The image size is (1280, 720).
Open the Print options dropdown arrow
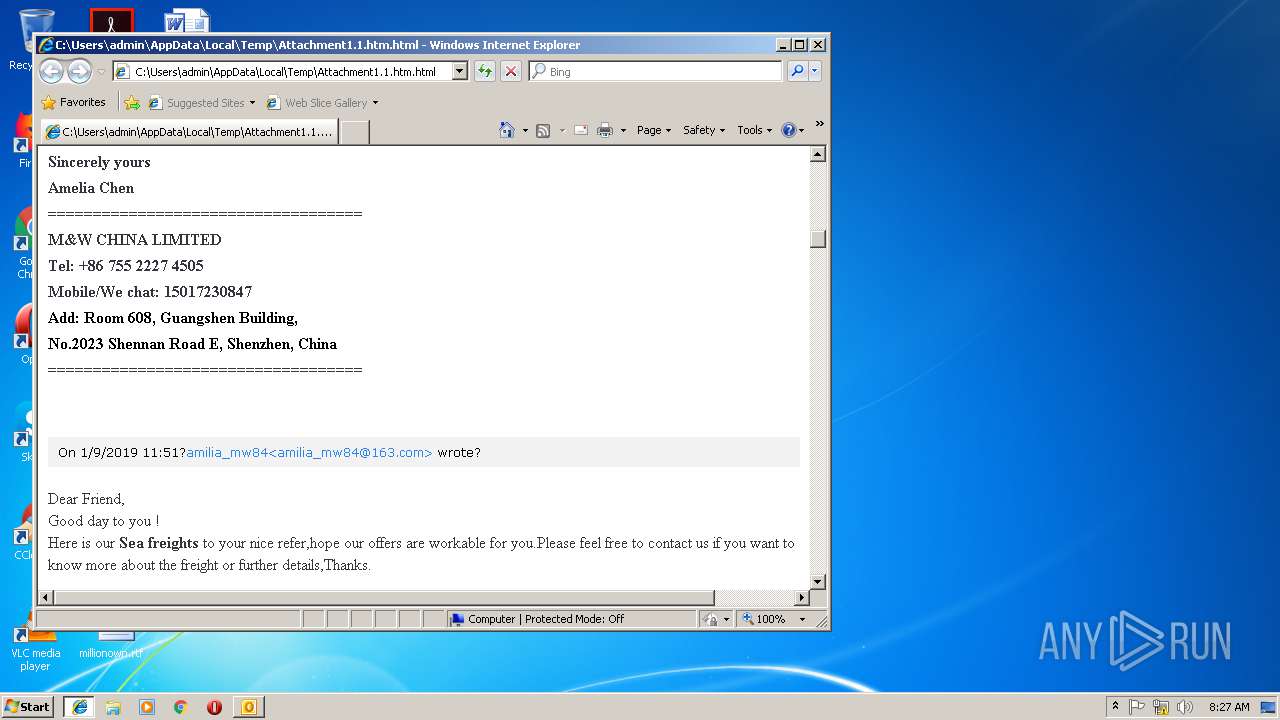tap(623, 130)
